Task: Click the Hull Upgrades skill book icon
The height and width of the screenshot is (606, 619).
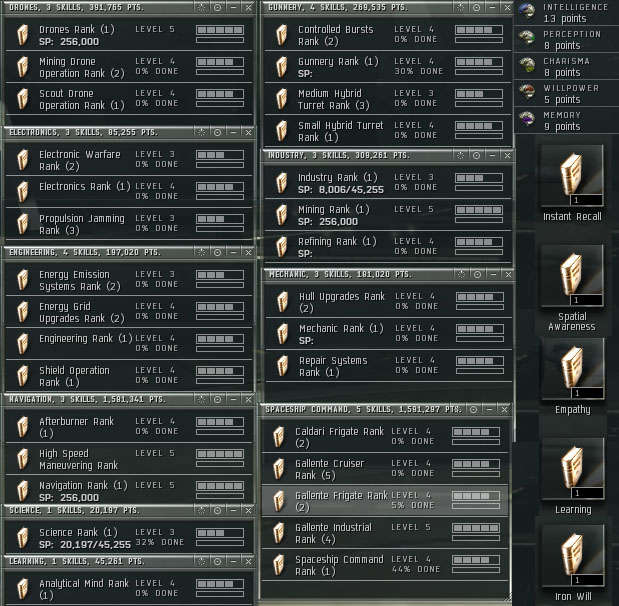Action: coord(283,302)
